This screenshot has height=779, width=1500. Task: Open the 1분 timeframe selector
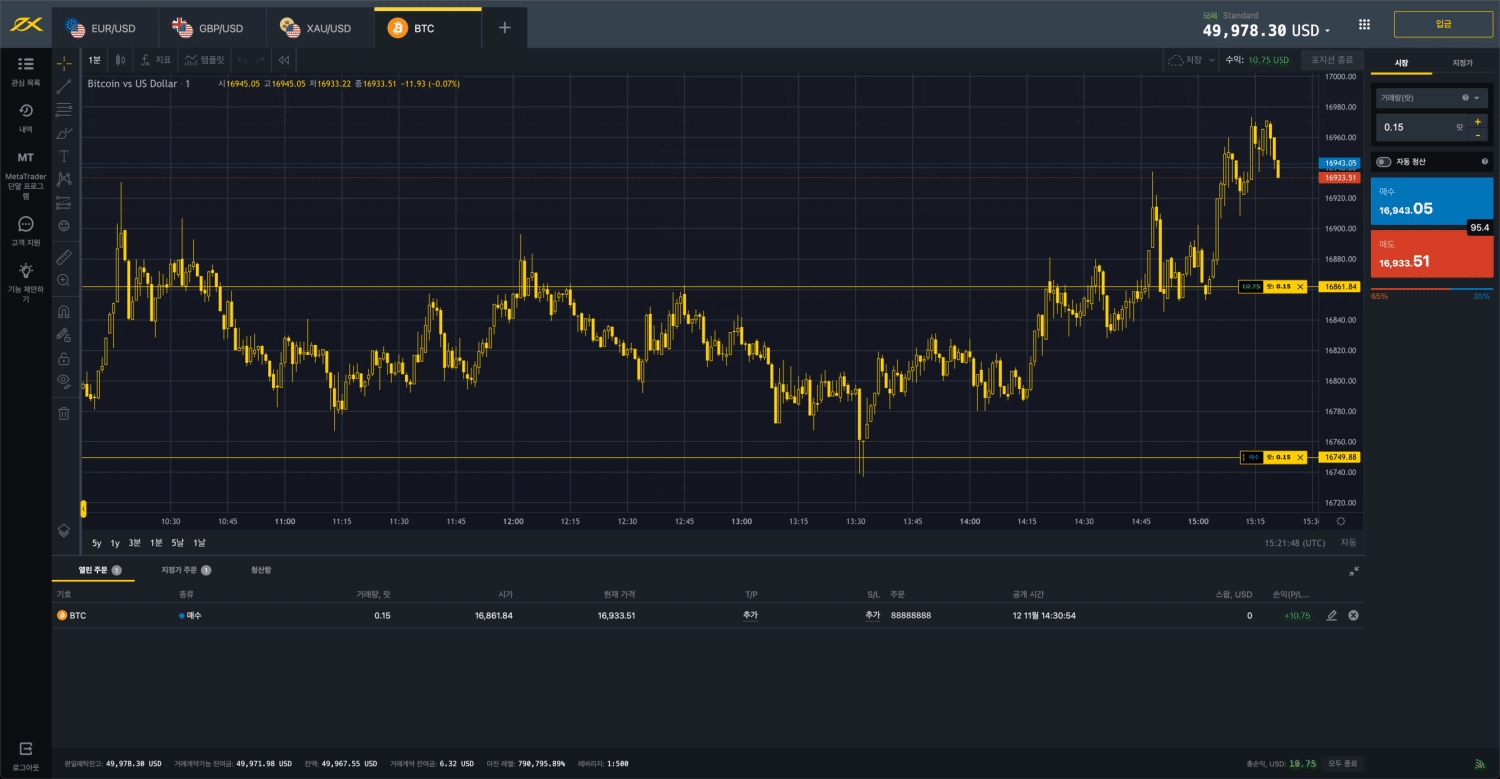pos(95,60)
